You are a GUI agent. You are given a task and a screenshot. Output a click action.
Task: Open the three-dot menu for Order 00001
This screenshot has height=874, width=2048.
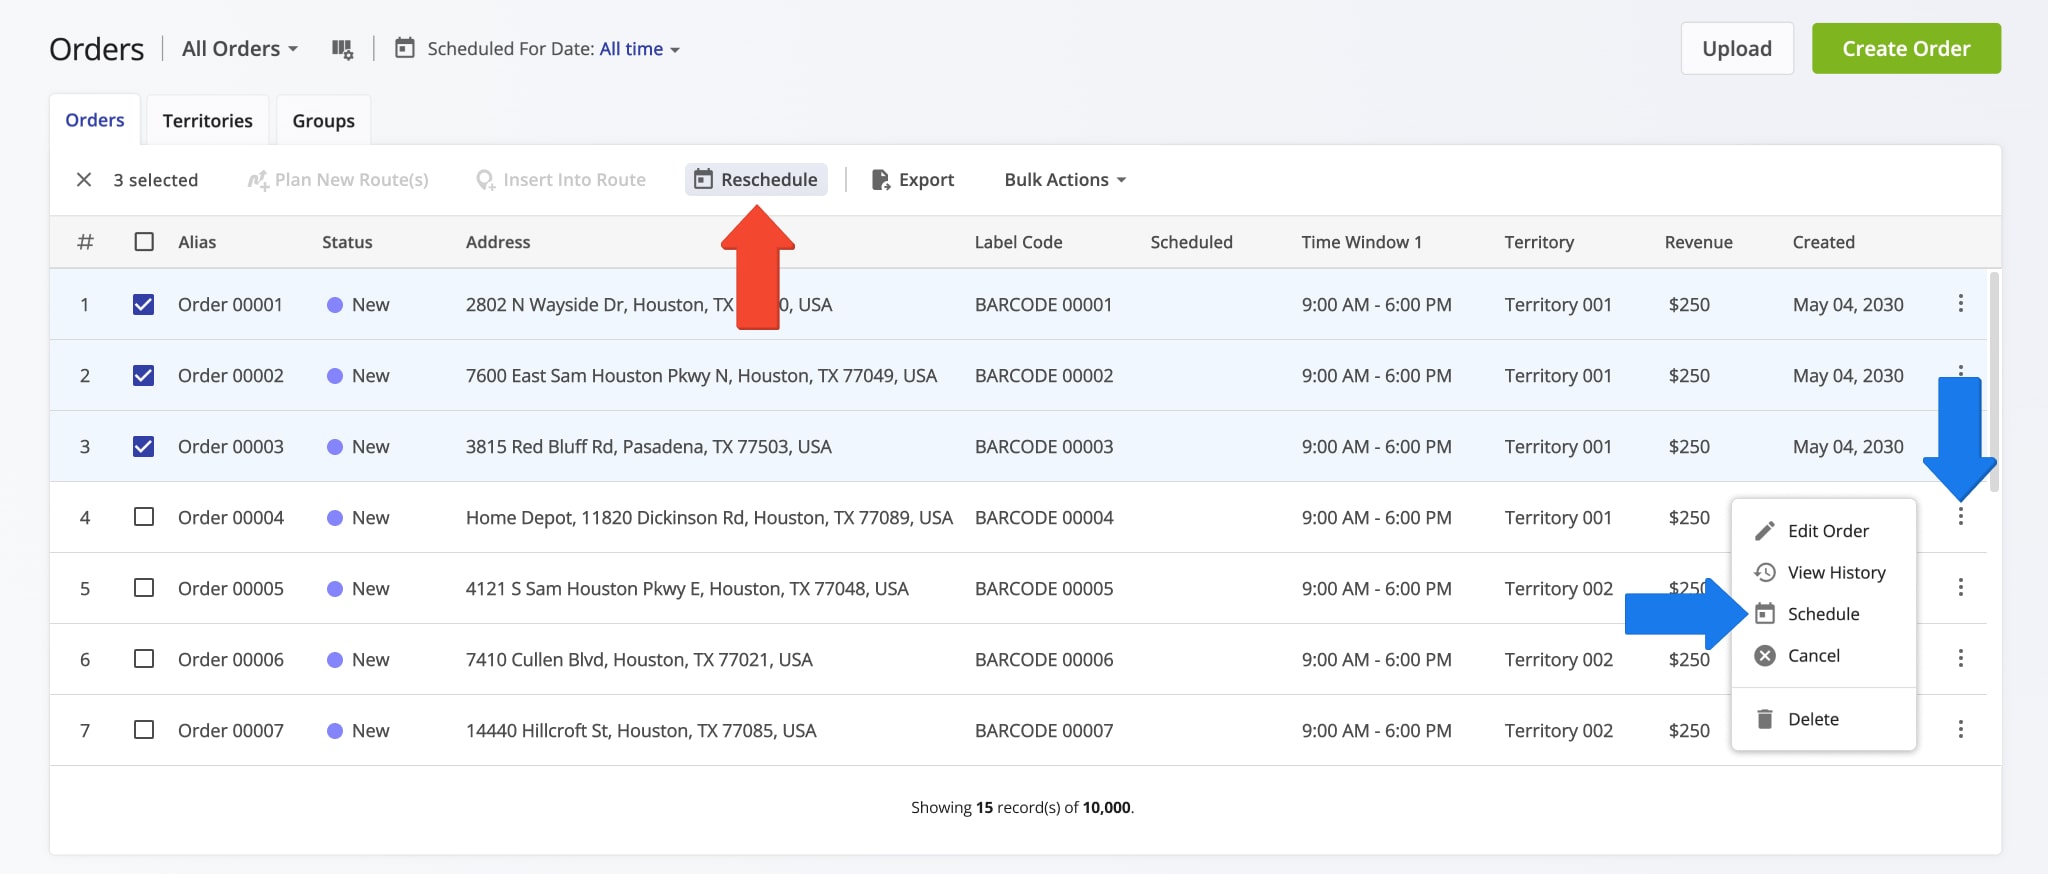tap(1960, 303)
